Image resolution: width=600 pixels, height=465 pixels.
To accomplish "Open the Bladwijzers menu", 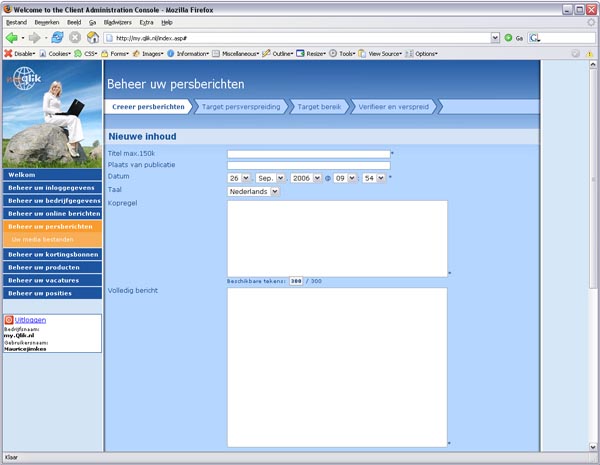I will coord(118,21).
